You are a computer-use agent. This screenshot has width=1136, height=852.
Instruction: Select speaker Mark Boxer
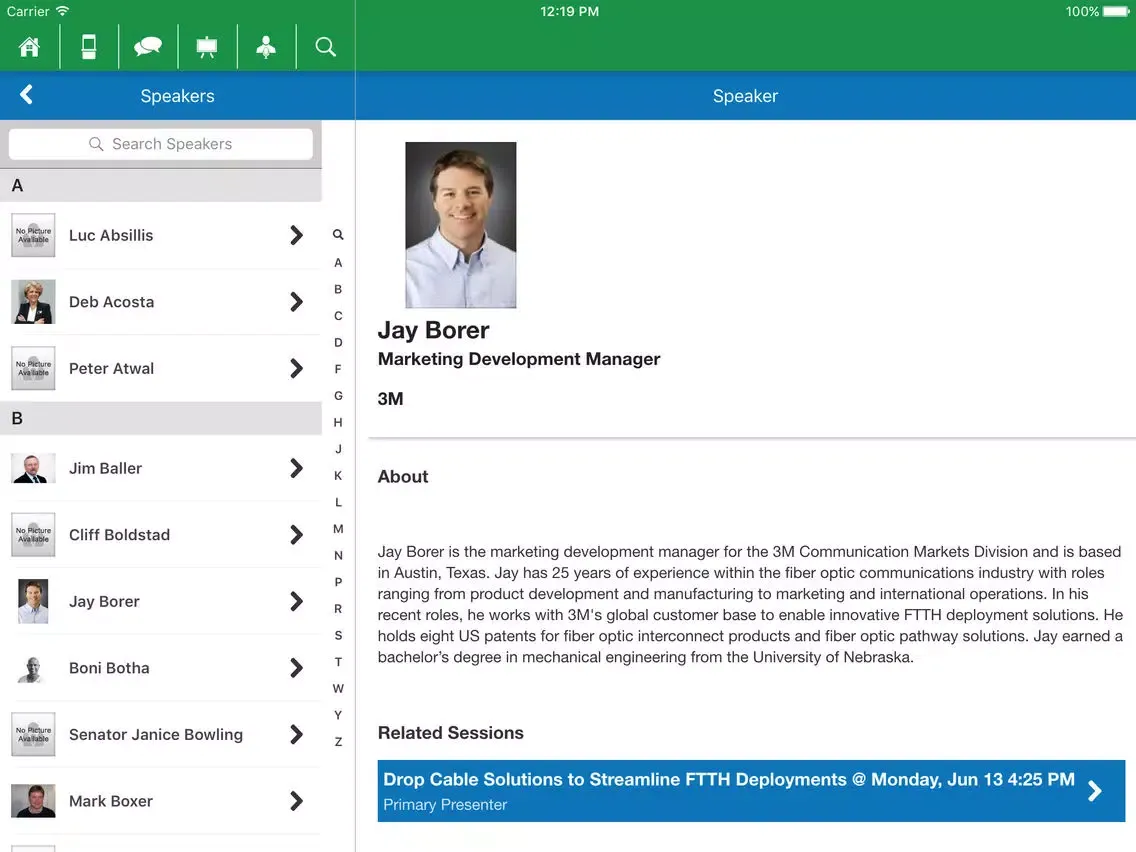pyautogui.click(x=161, y=802)
